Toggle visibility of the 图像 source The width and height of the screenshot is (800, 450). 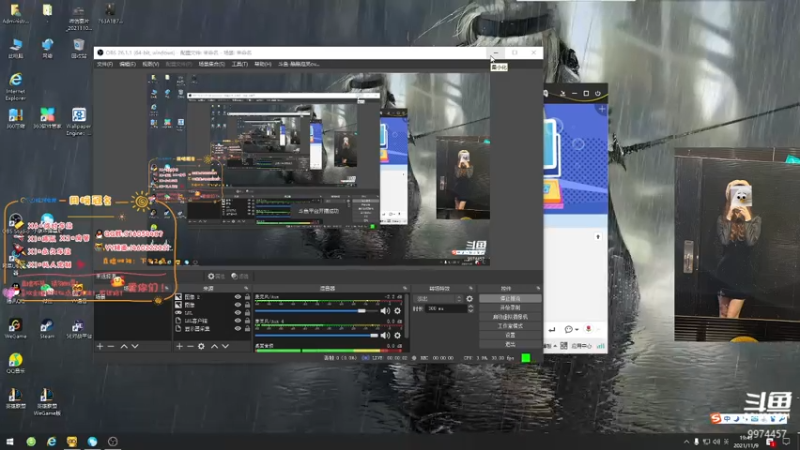pyautogui.click(x=238, y=305)
